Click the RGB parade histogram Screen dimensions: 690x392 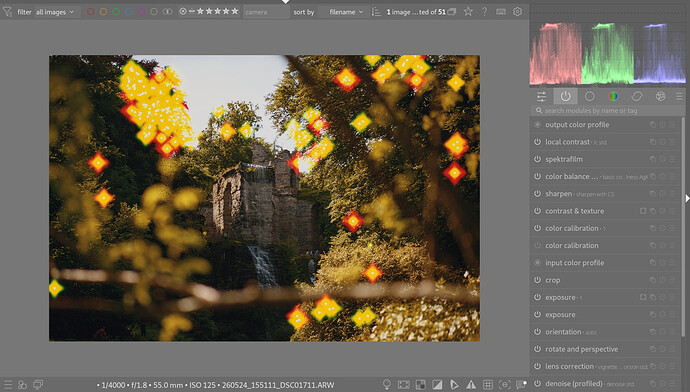(x=608, y=53)
